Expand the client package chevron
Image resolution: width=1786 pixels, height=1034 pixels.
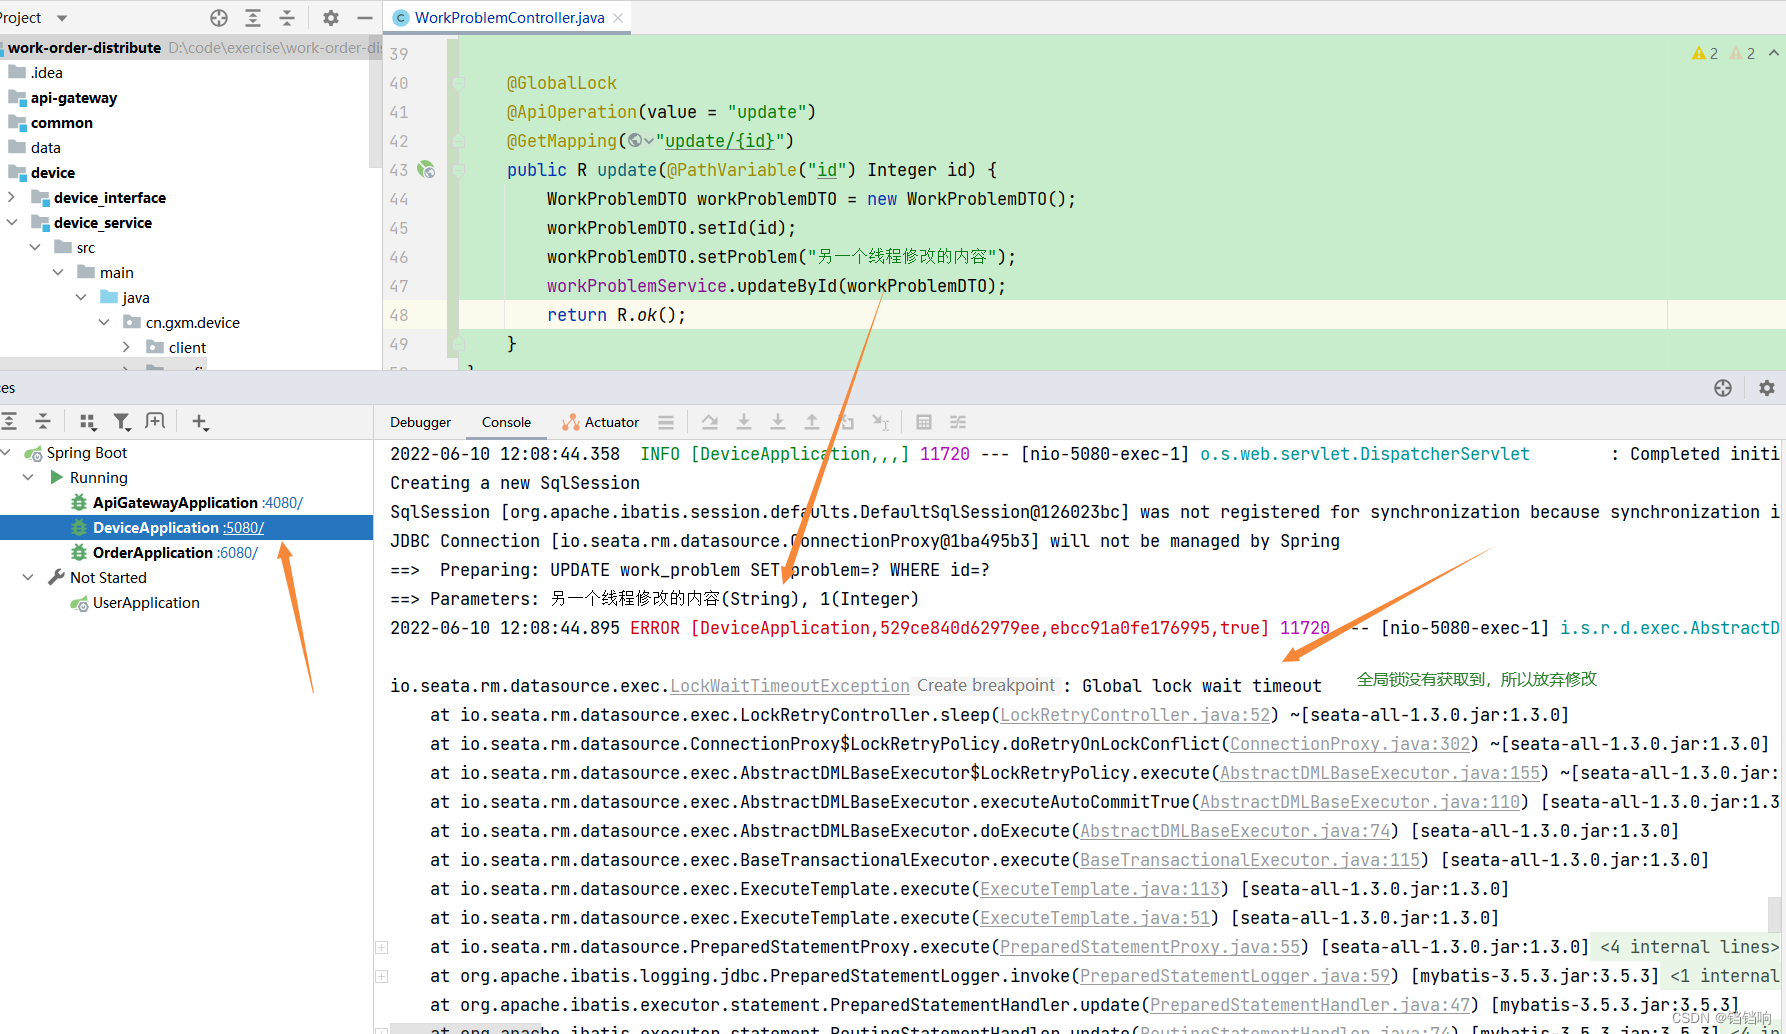[127, 347]
